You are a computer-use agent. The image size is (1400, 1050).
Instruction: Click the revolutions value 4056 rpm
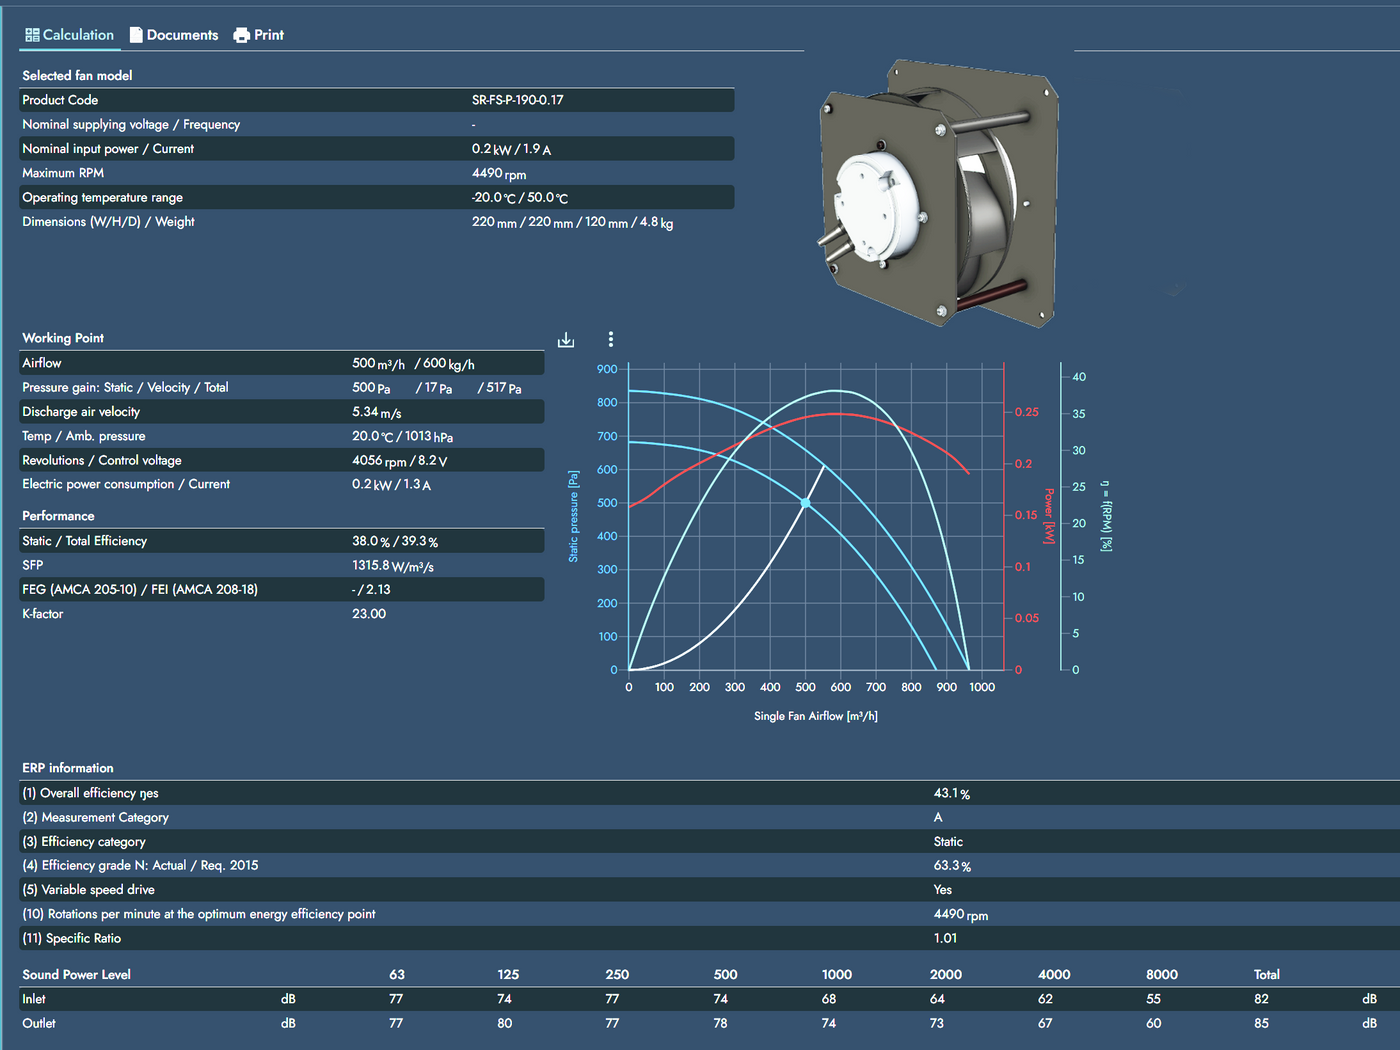[379, 461]
